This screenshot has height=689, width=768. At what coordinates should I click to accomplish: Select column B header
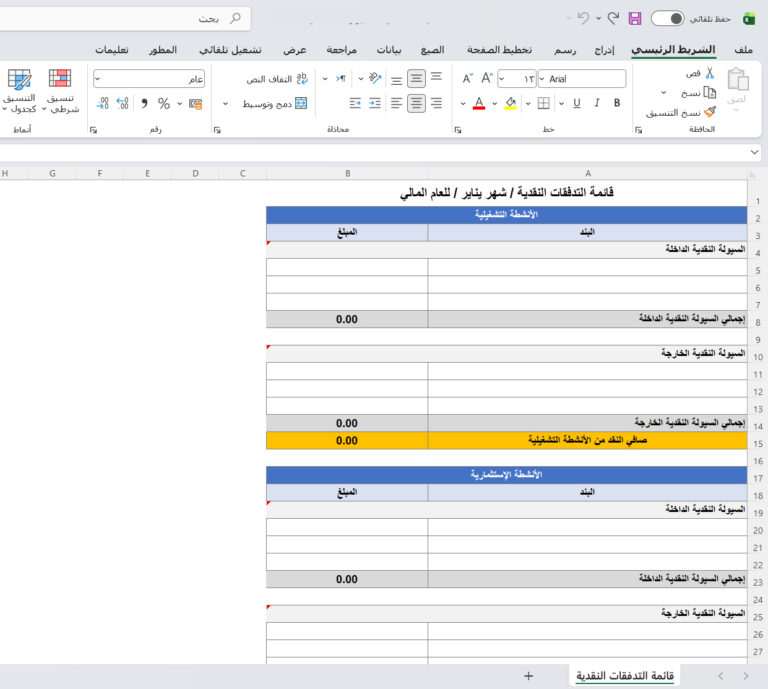(x=347, y=173)
